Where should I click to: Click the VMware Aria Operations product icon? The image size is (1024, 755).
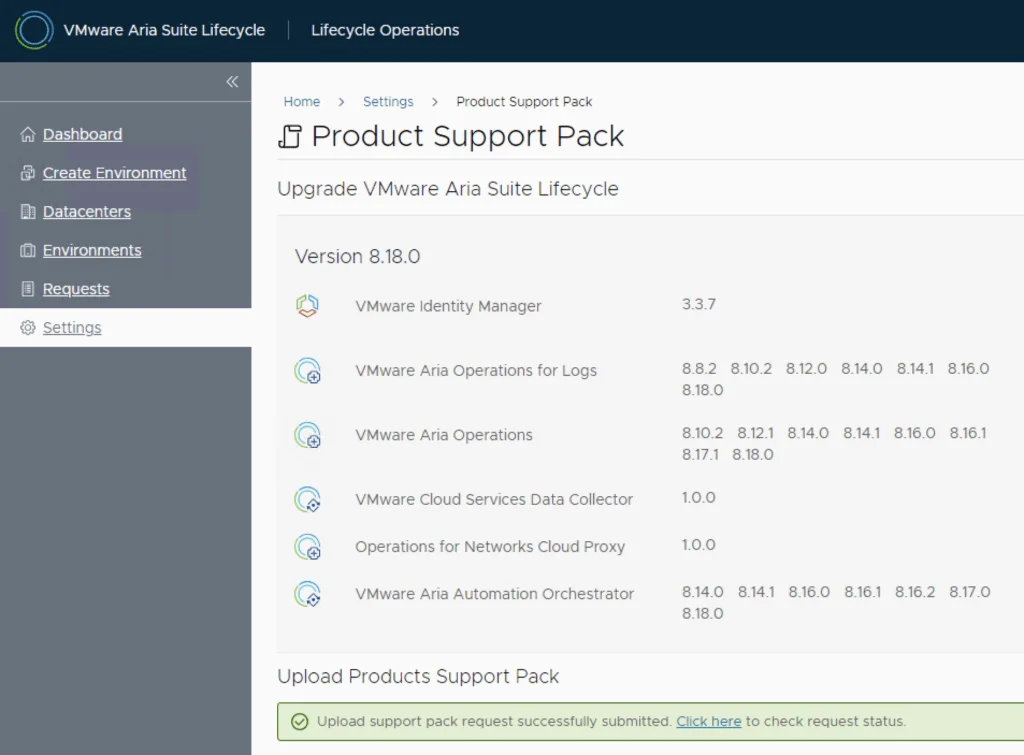[x=308, y=435]
